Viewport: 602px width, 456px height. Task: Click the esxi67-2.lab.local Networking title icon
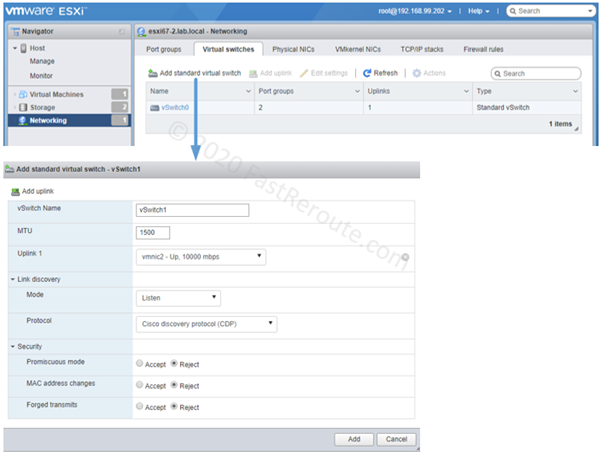tap(142, 31)
